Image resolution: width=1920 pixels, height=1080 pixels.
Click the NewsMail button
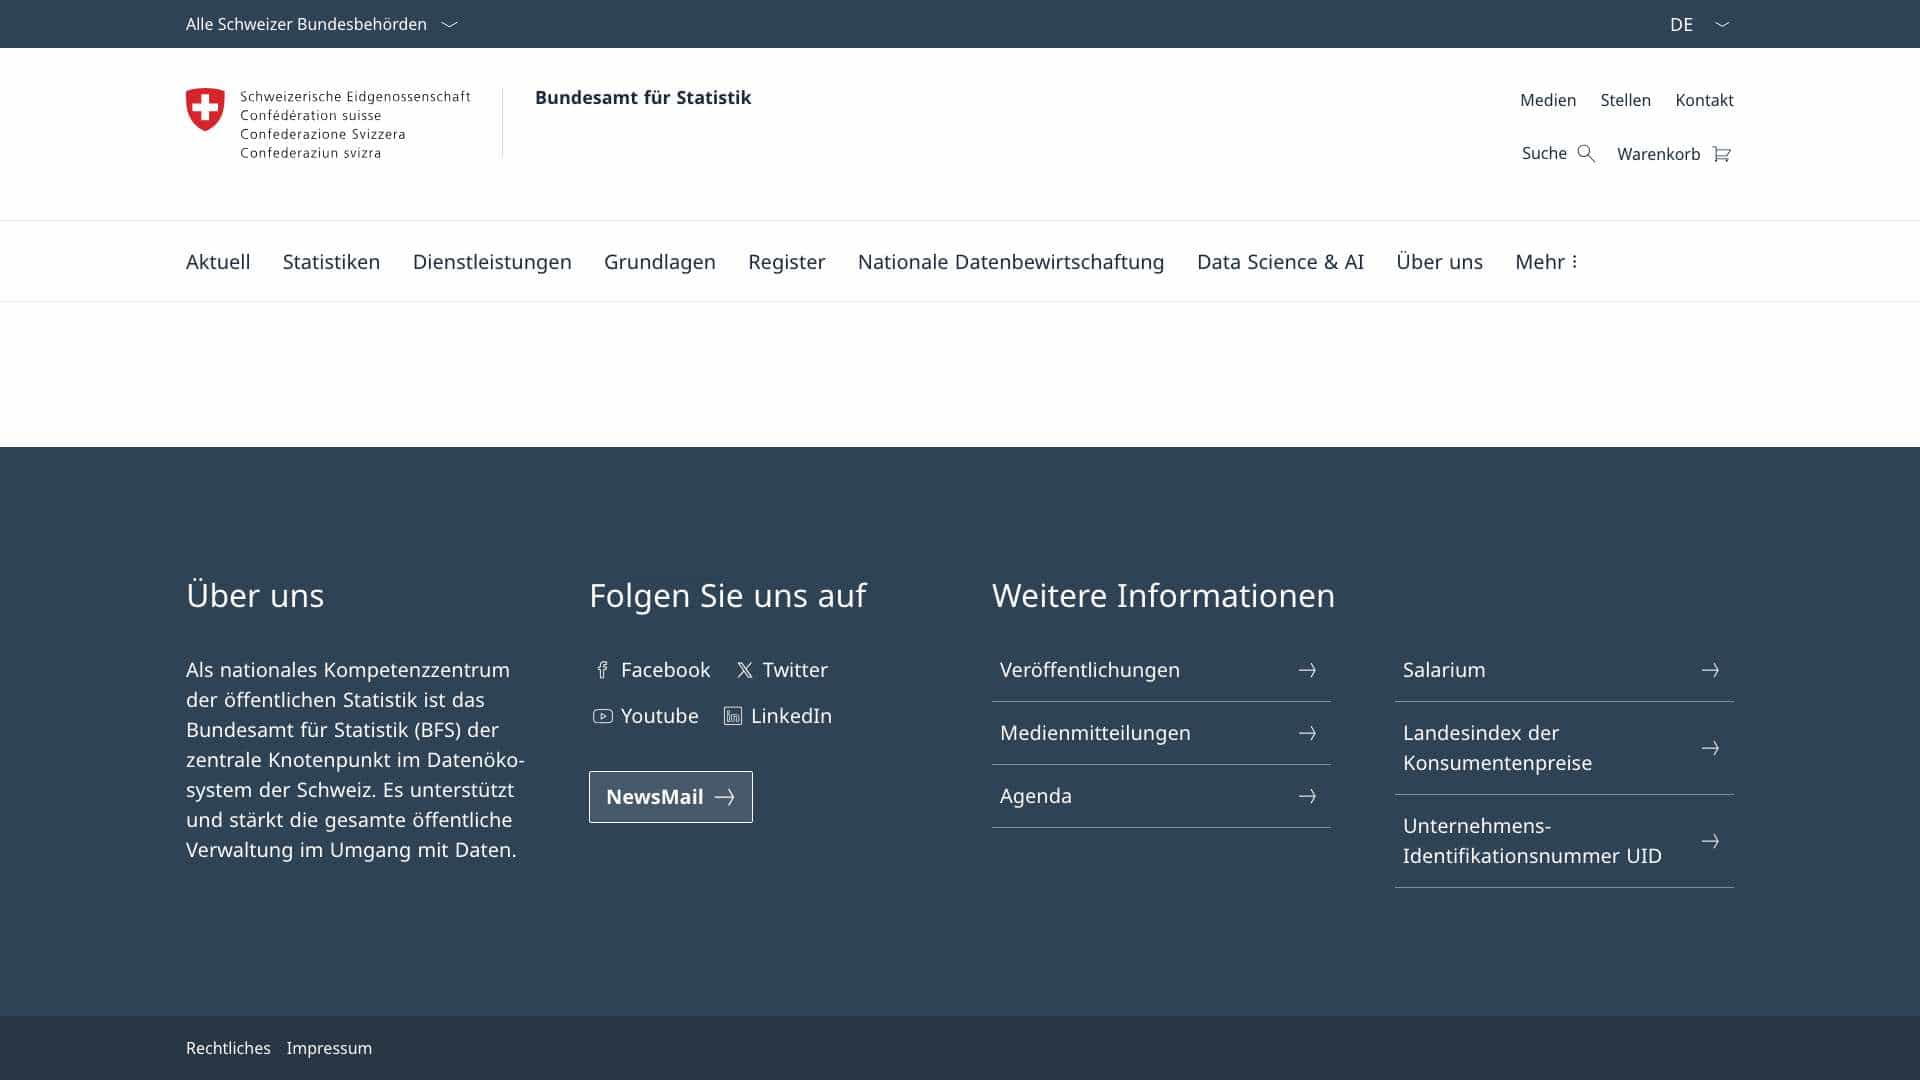(x=671, y=797)
